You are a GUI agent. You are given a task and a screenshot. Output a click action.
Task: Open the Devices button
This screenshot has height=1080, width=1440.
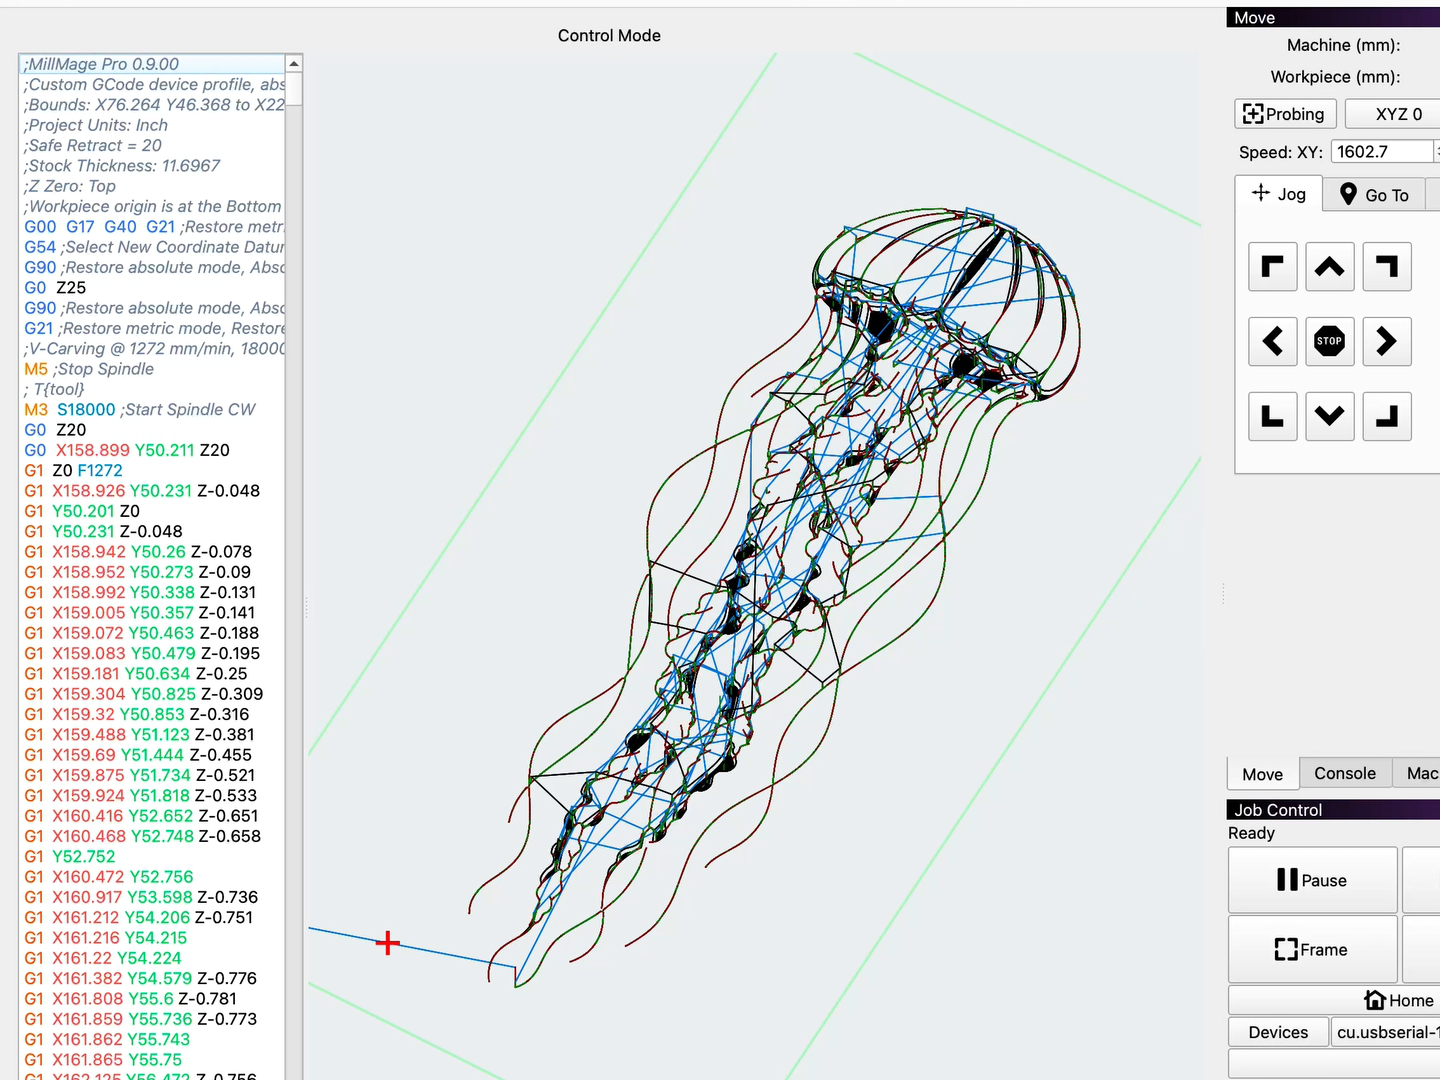1278,1032
